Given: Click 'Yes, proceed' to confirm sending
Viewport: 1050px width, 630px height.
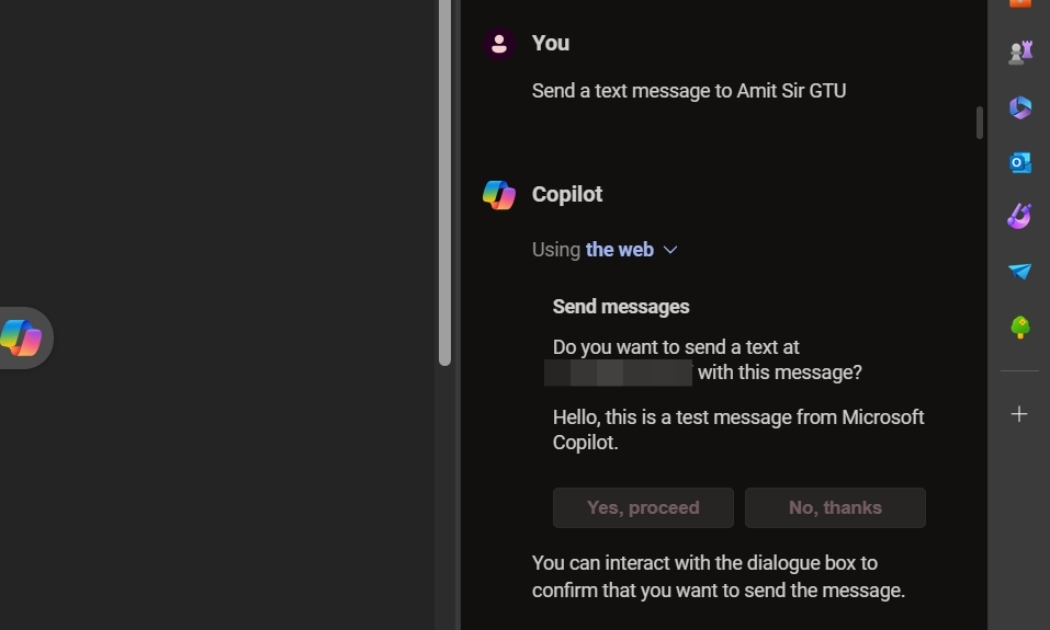Looking at the screenshot, I should coord(643,507).
